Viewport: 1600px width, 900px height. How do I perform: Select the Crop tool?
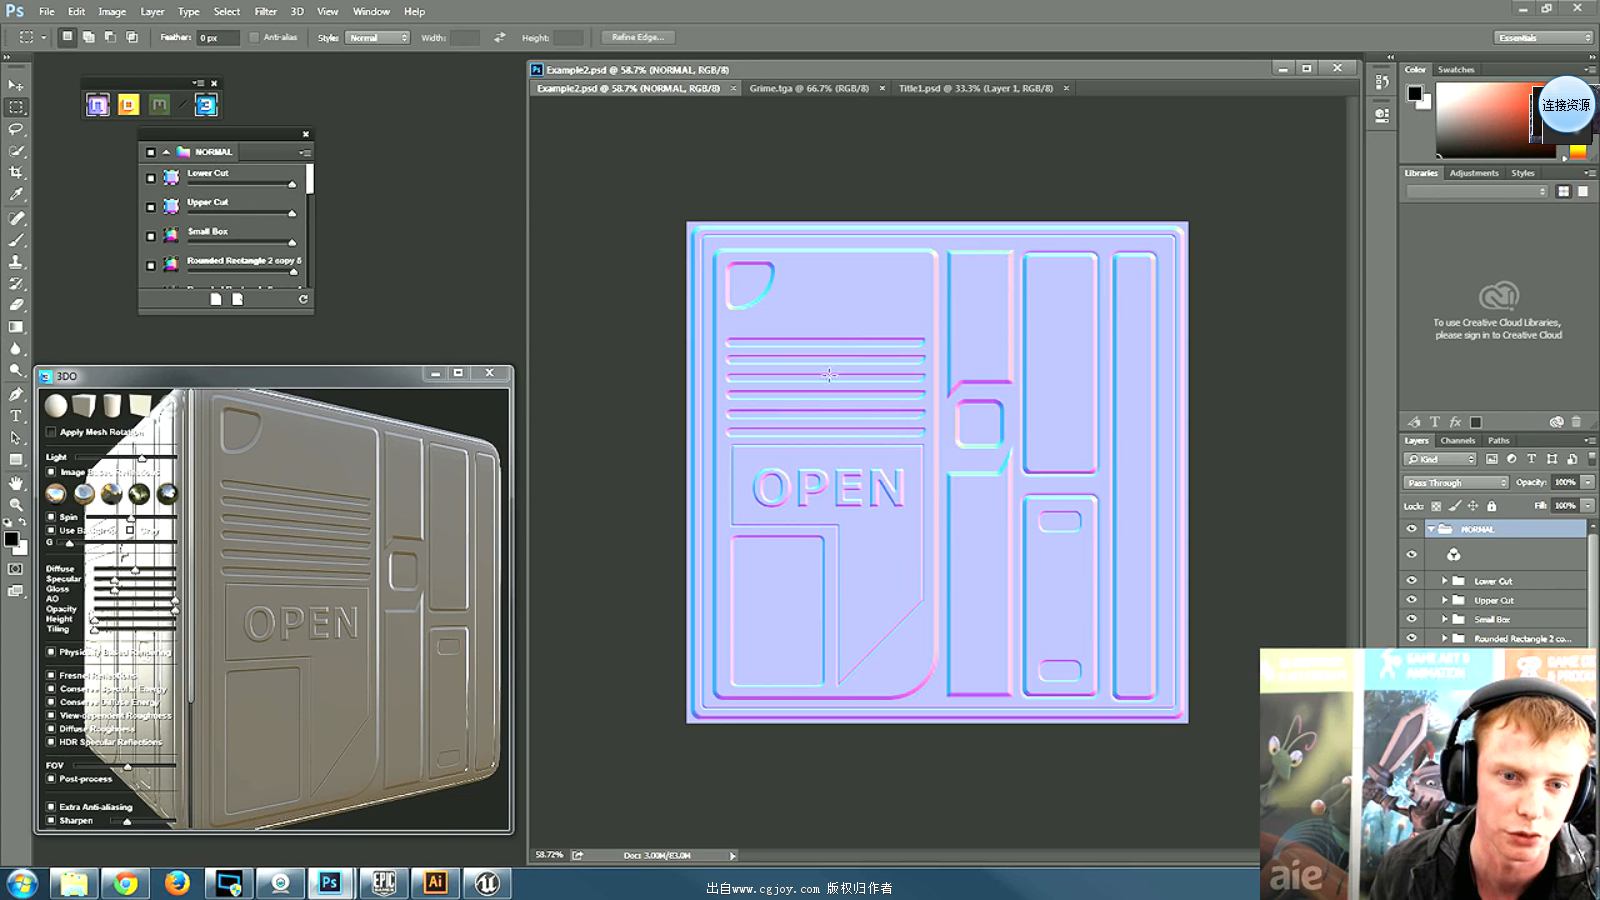point(16,173)
